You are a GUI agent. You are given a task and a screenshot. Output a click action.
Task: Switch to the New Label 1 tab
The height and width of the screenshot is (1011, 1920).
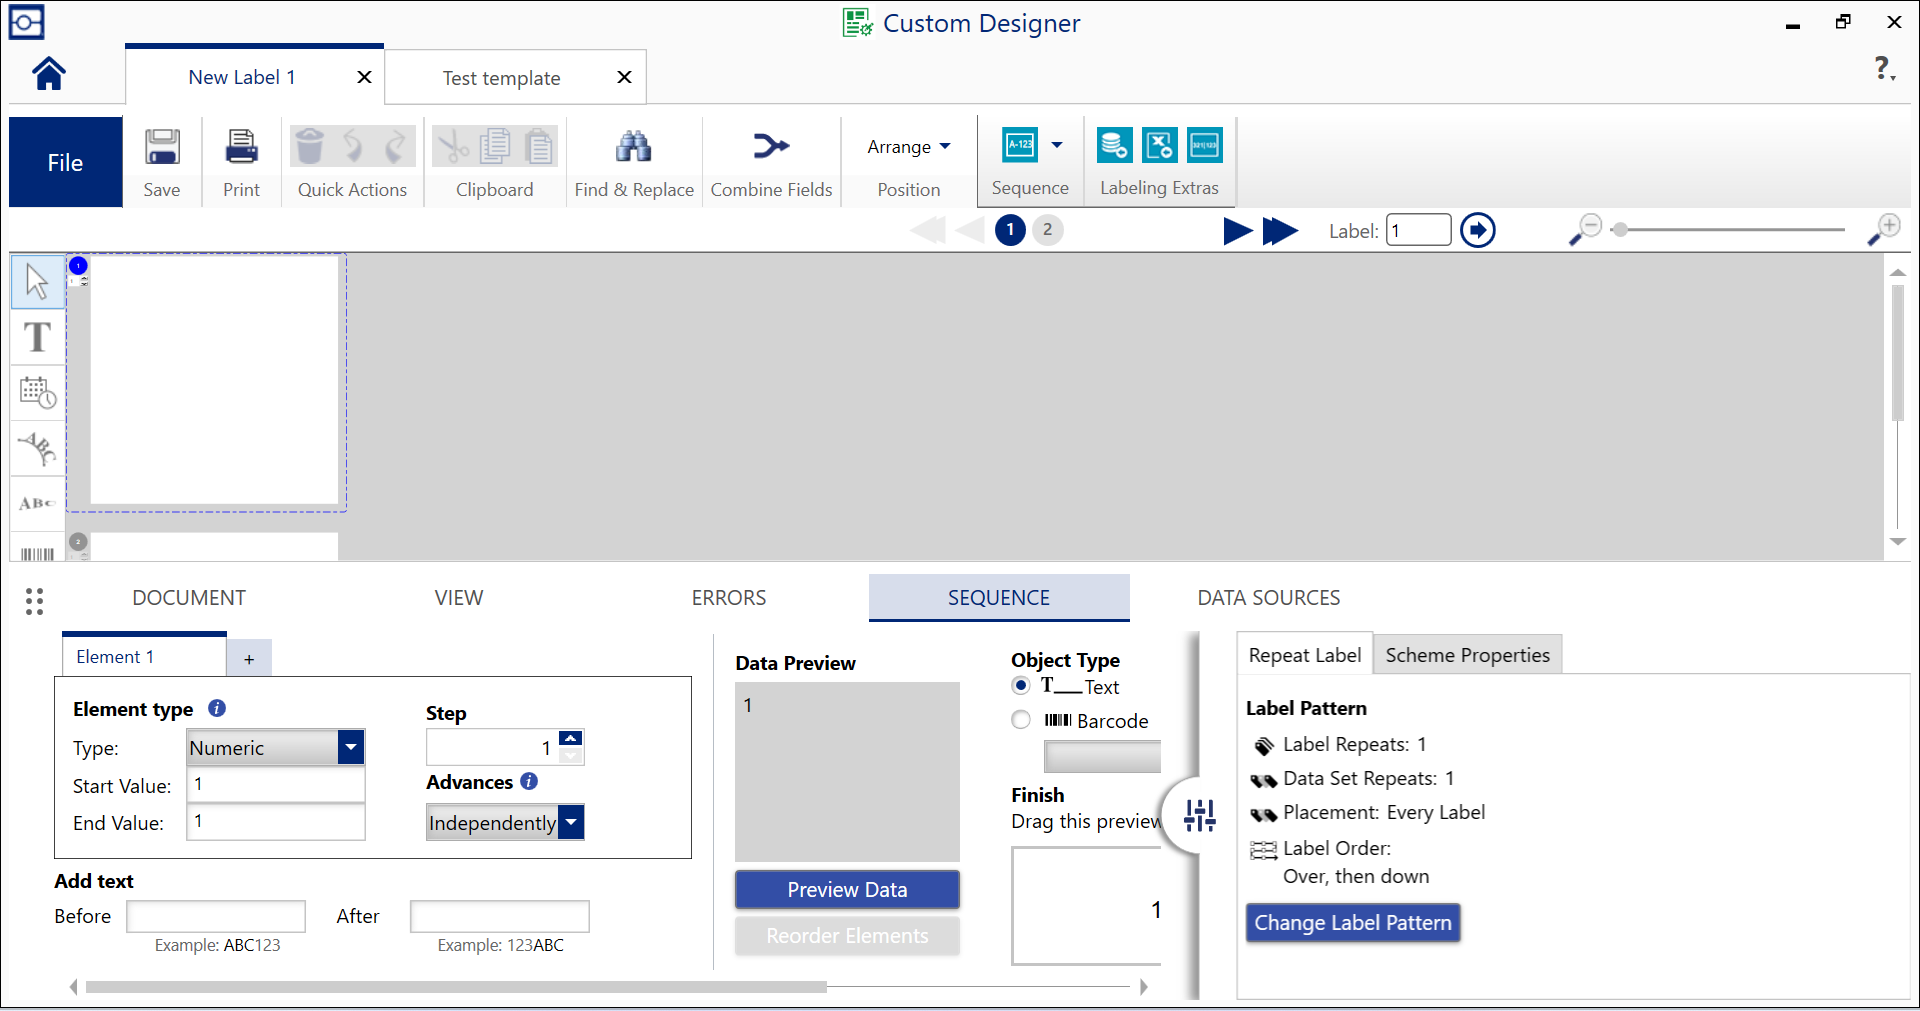pyautogui.click(x=242, y=77)
